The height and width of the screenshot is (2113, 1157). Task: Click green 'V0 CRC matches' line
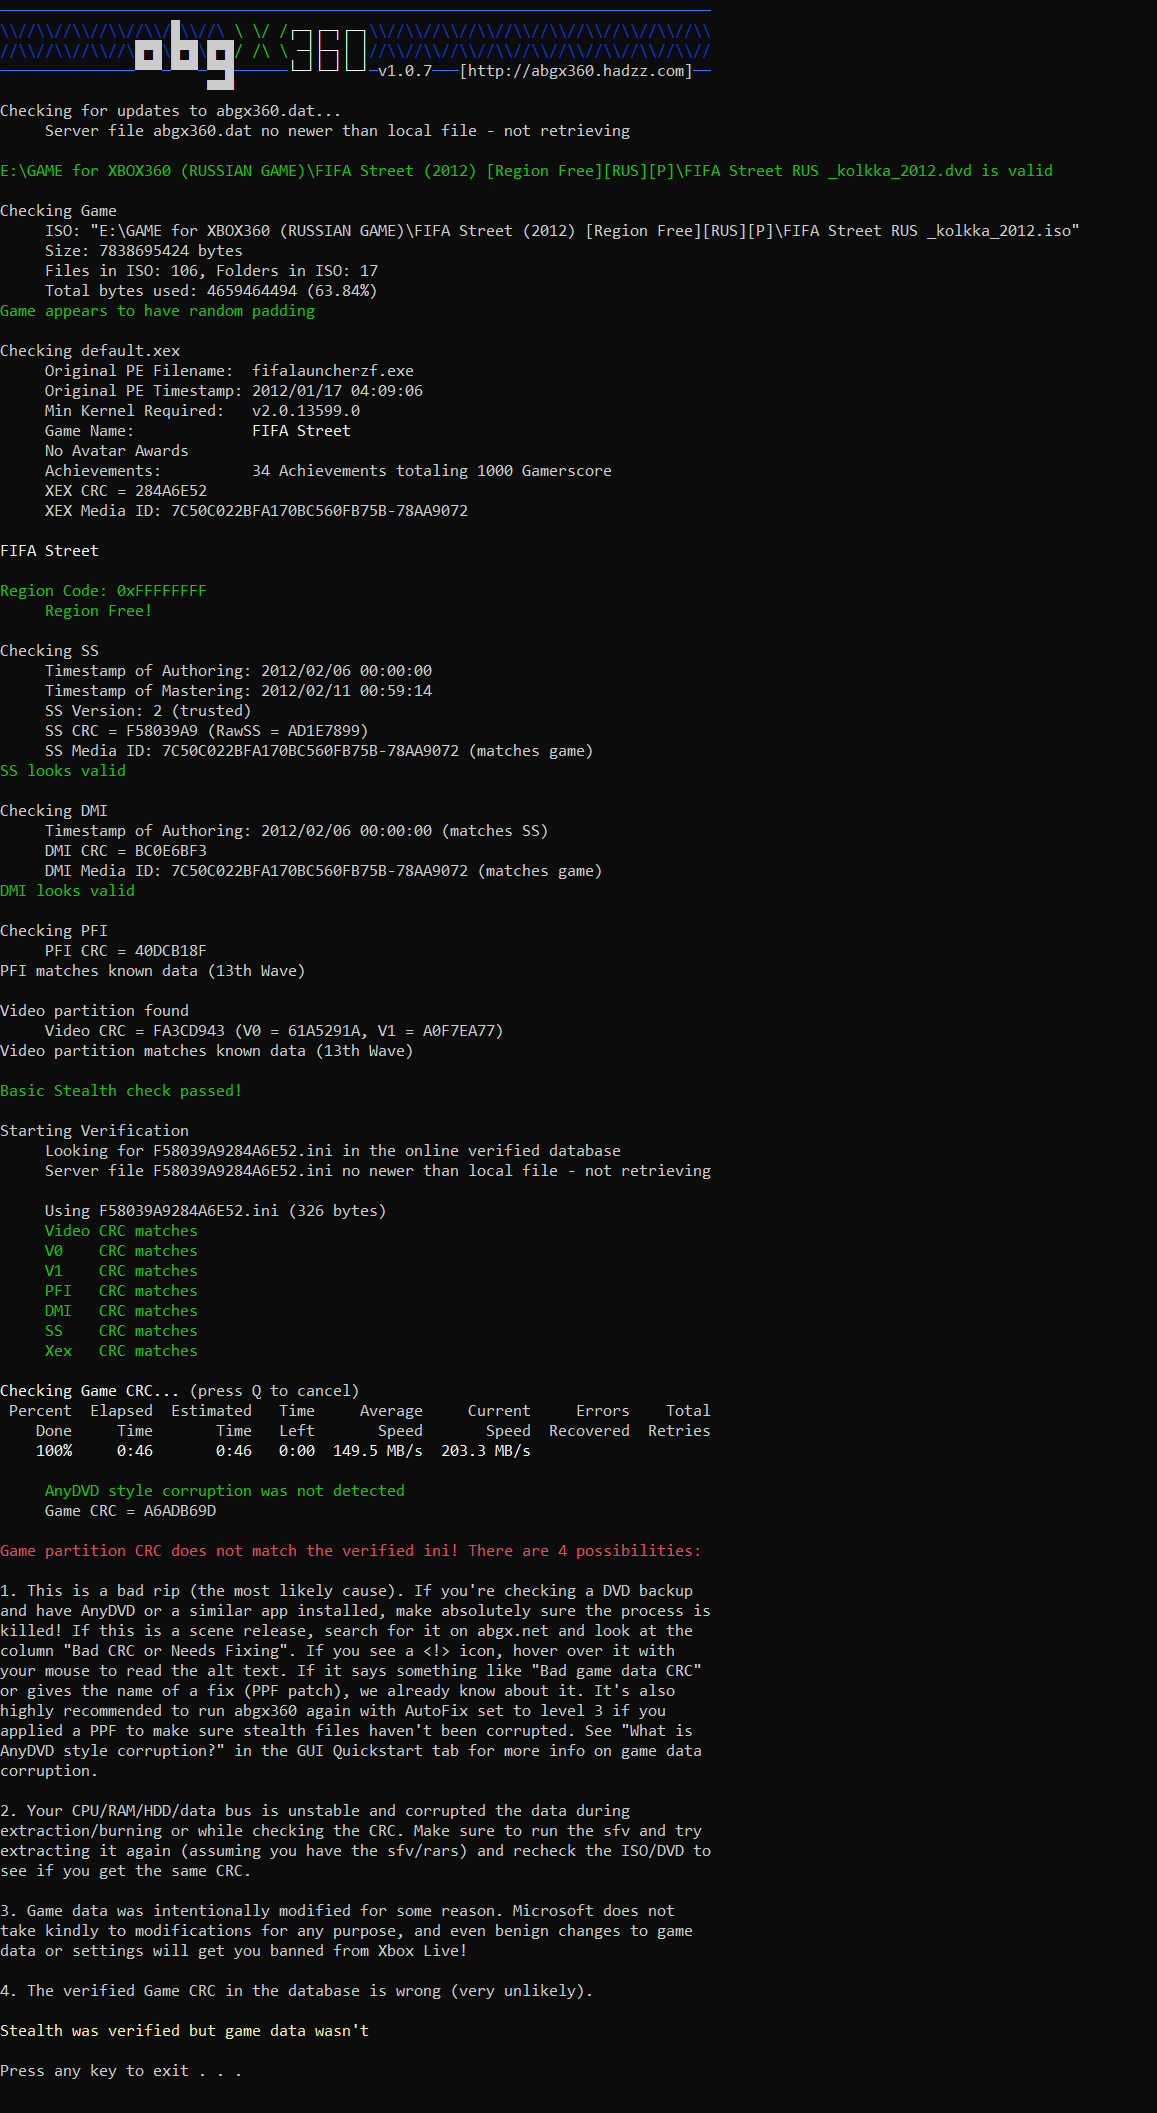121,1251
